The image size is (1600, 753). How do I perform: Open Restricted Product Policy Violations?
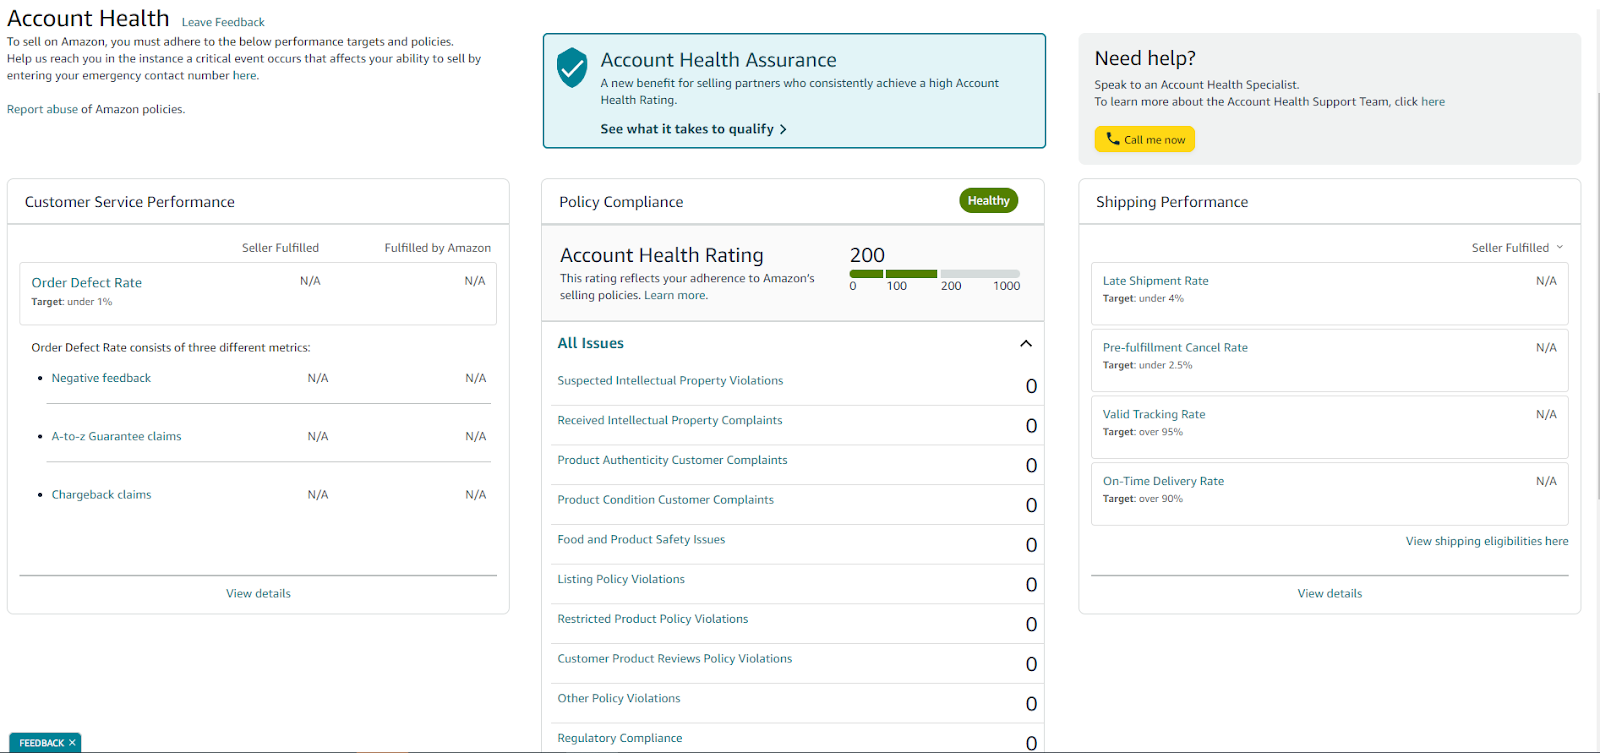[652, 620]
